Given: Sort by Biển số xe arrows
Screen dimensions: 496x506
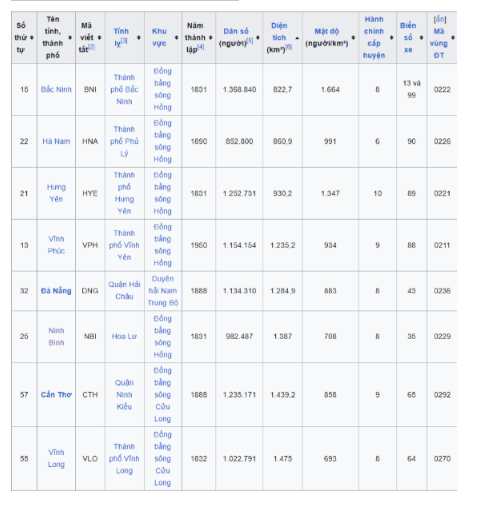Looking at the screenshot, I should [x=421, y=38].
